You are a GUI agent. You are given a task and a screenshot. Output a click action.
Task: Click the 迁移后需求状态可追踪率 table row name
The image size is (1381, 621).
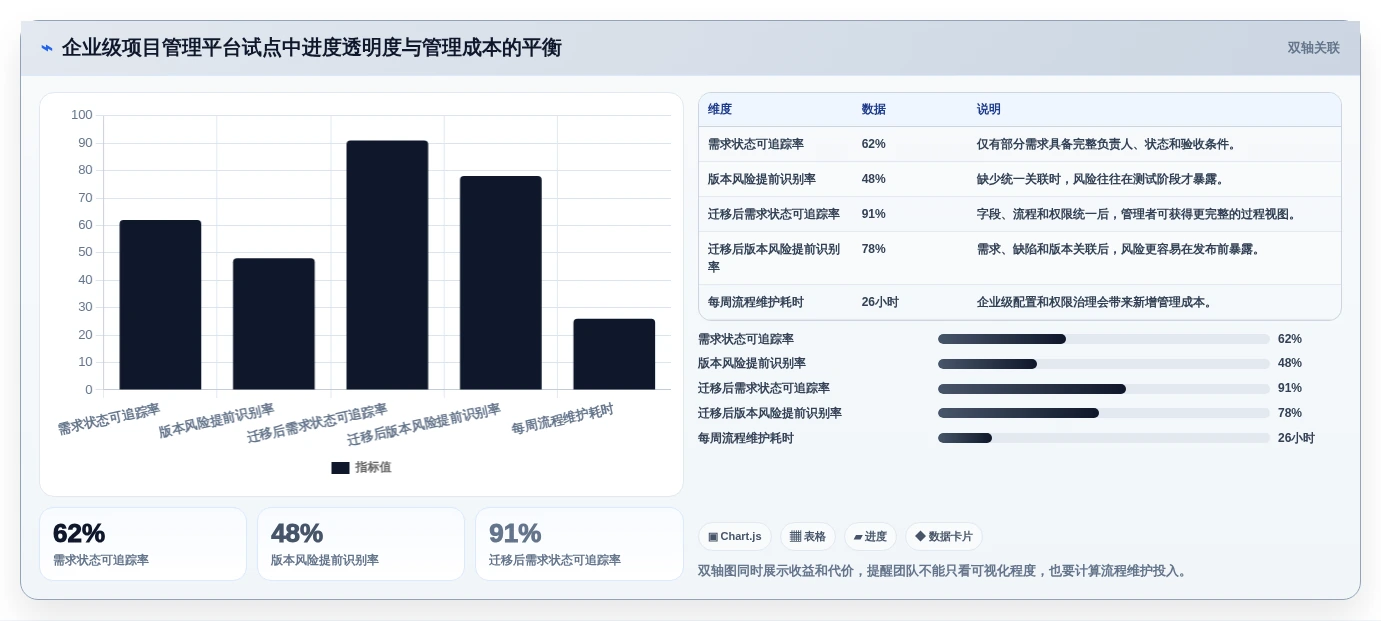pyautogui.click(x=774, y=214)
